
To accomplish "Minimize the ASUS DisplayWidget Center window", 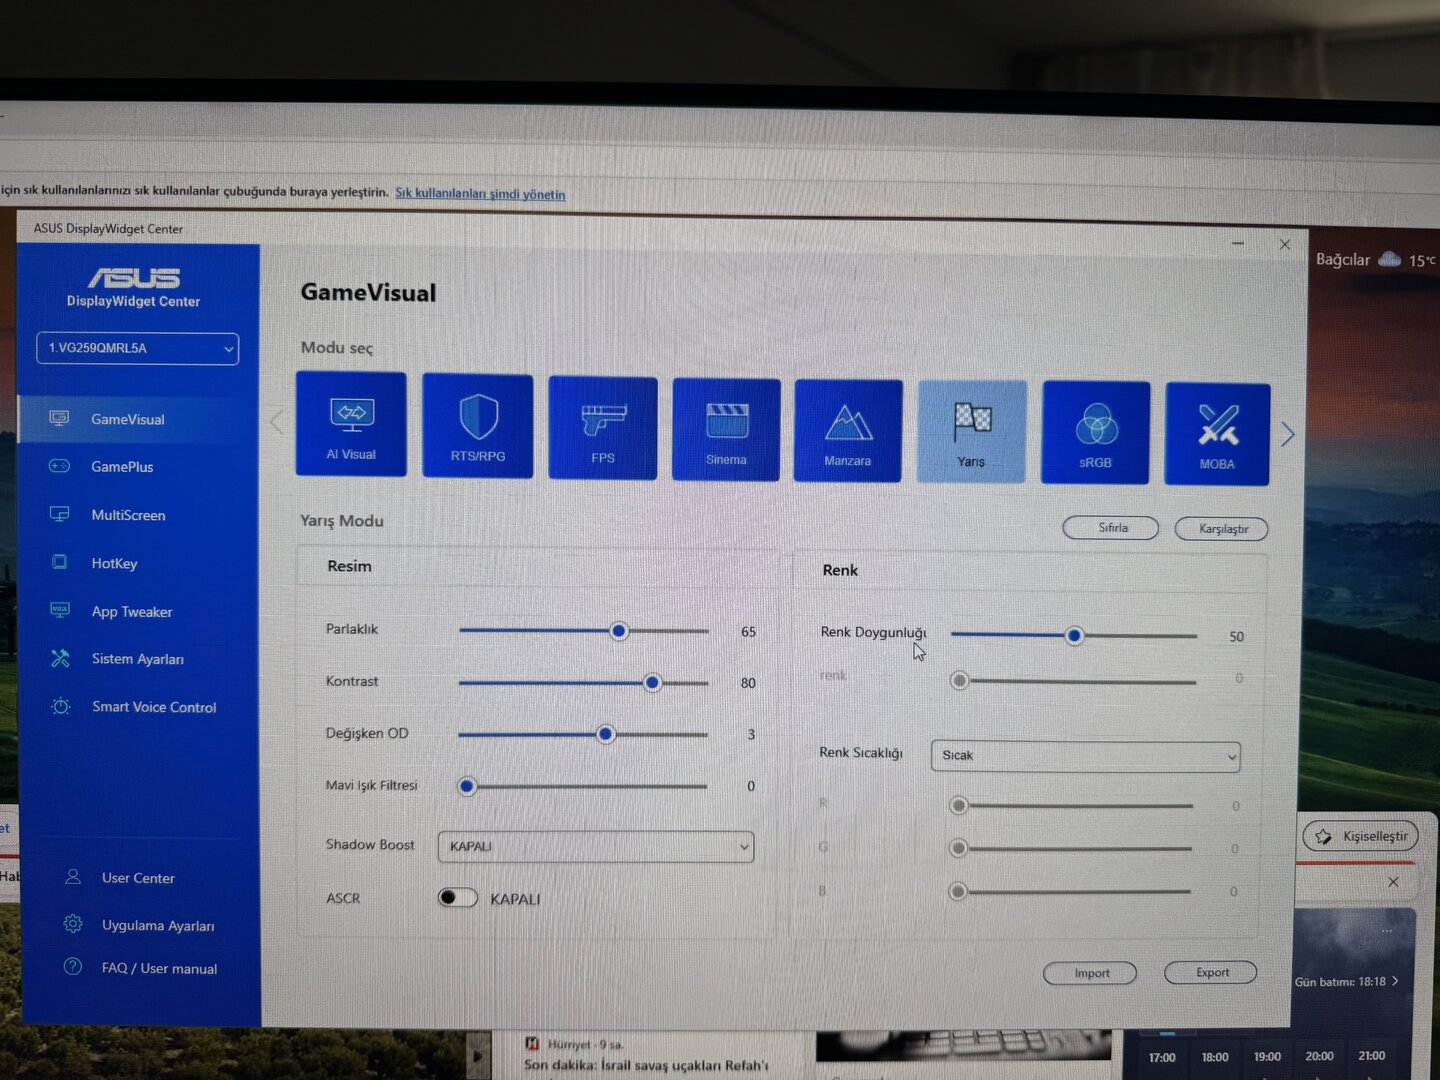I will [x=1238, y=244].
